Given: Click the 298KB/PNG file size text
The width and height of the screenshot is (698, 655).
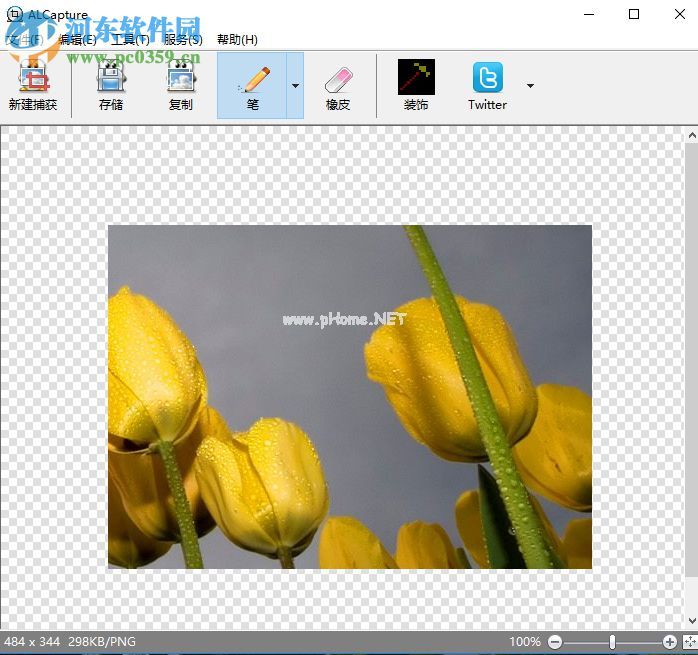Looking at the screenshot, I should 102,642.
